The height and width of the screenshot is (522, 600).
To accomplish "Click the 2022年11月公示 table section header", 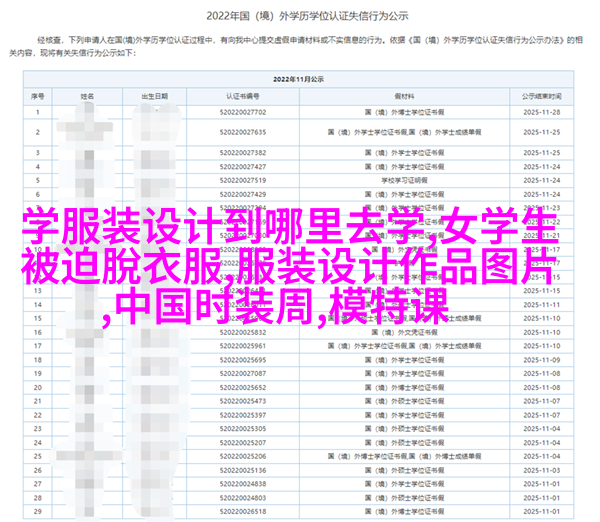I will (299, 77).
